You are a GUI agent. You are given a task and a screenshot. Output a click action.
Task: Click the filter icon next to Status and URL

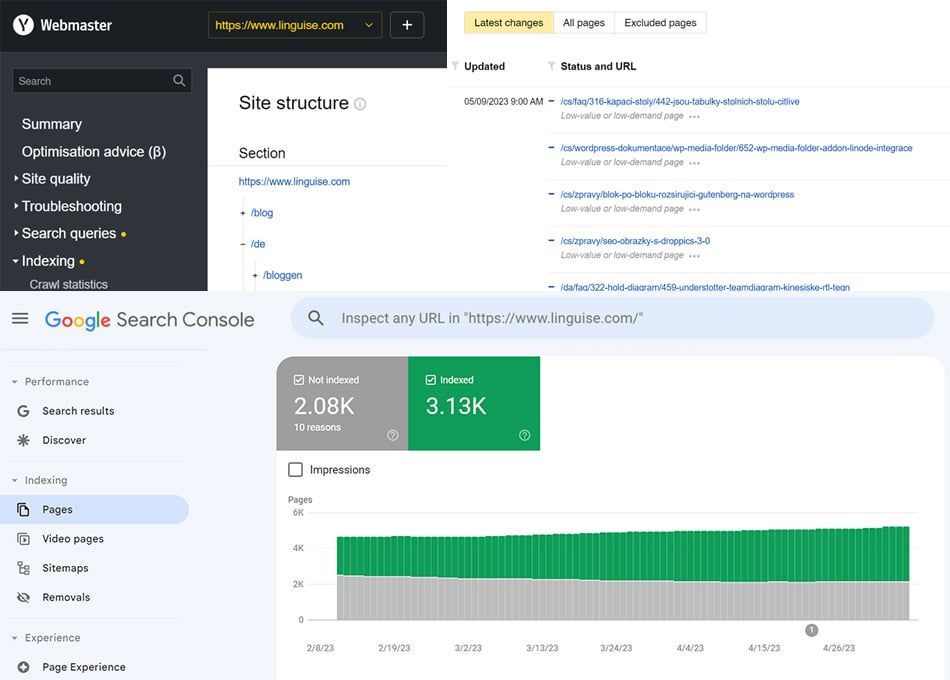pyautogui.click(x=551, y=66)
